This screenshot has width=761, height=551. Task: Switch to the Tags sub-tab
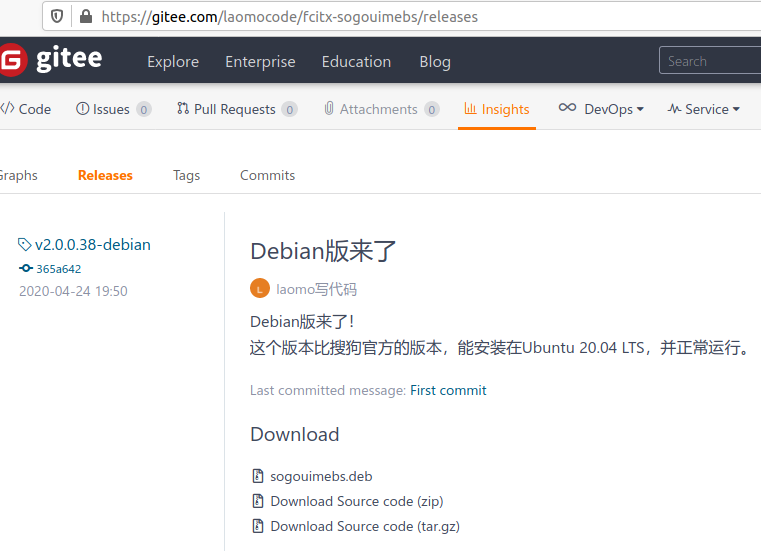click(x=186, y=175)
